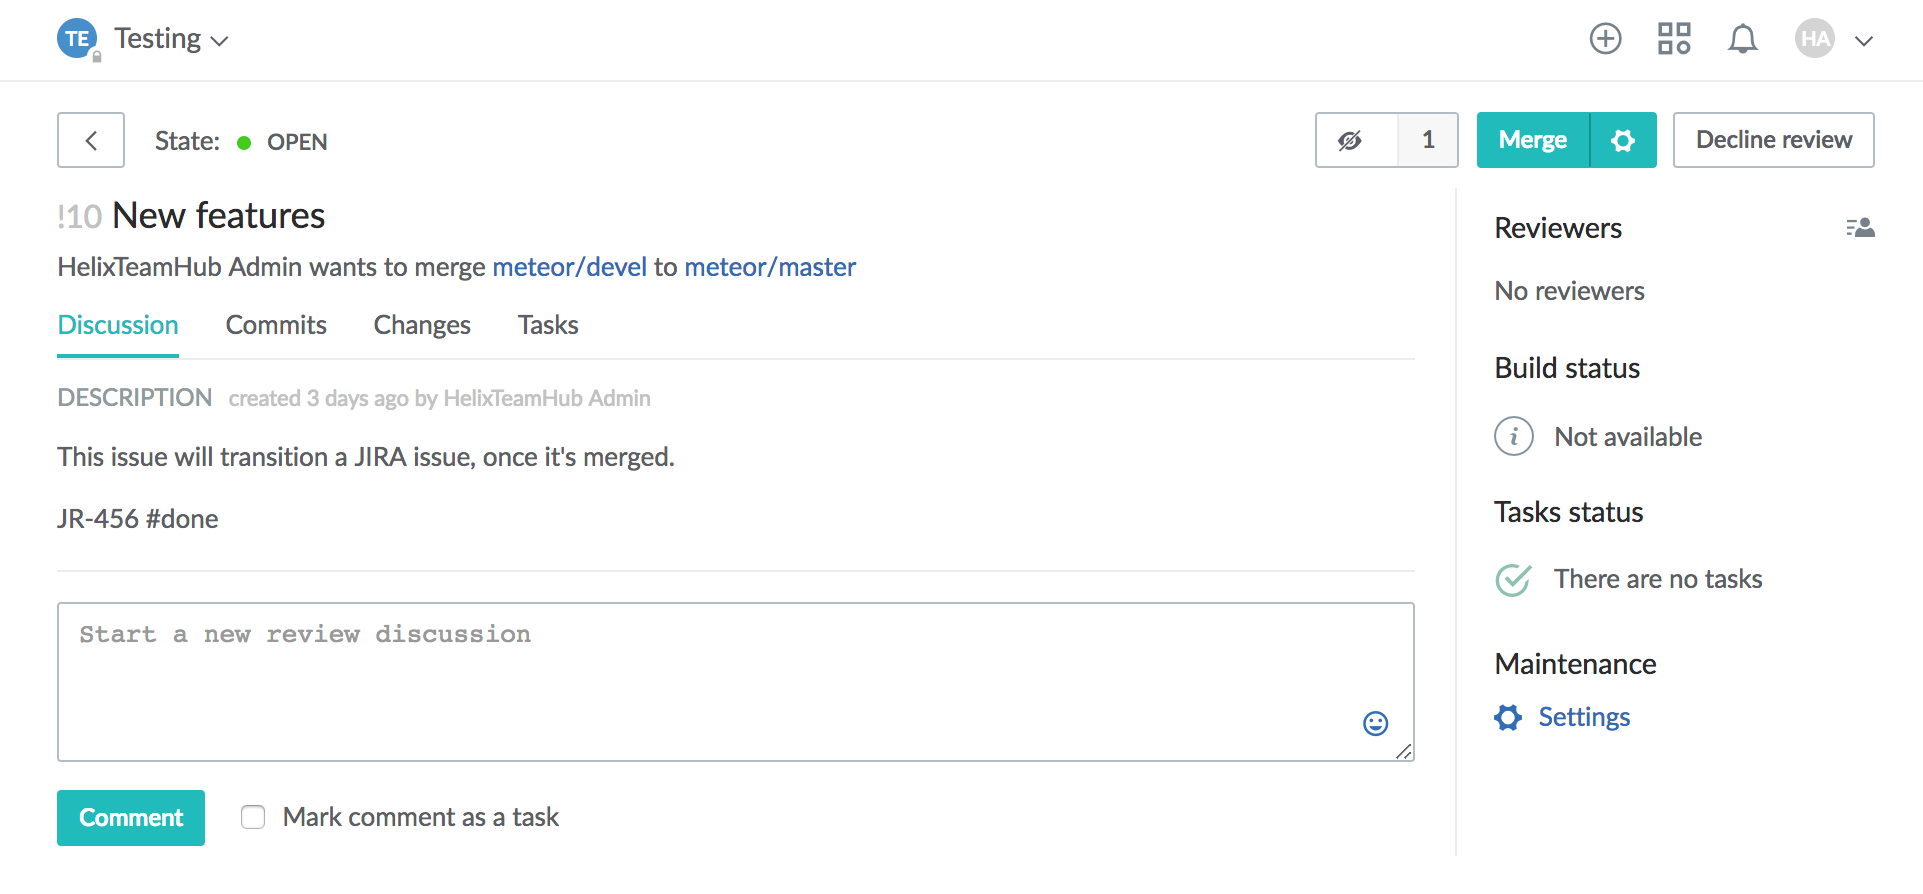Screen dimensions: 1923x894
Task: Toggle the watch eye-slash button
Action: click(x=1351, y=140)
